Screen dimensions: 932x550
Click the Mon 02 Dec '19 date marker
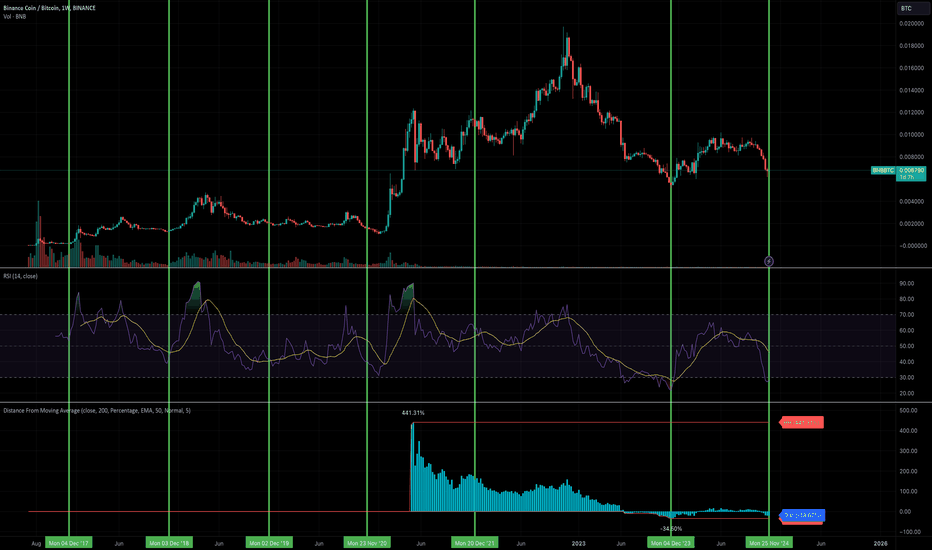coord(269,543)
